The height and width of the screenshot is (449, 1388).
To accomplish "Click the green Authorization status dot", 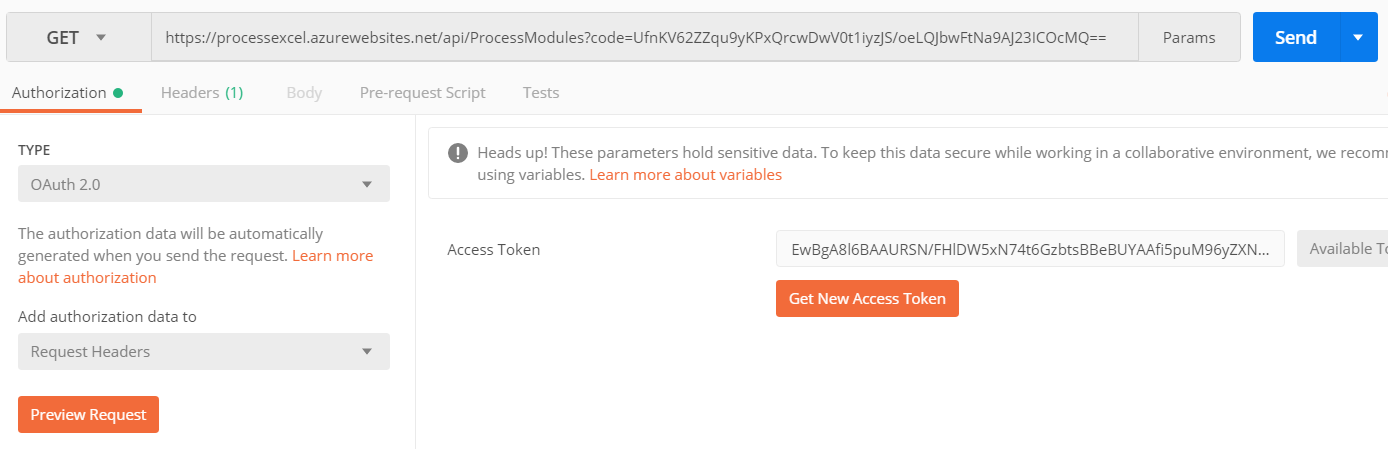I will (x=118, y=93).
